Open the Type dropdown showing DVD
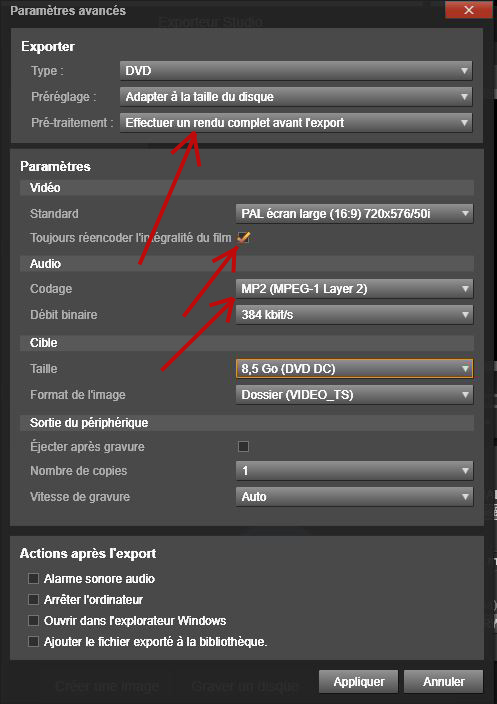 tap(296, 71)
